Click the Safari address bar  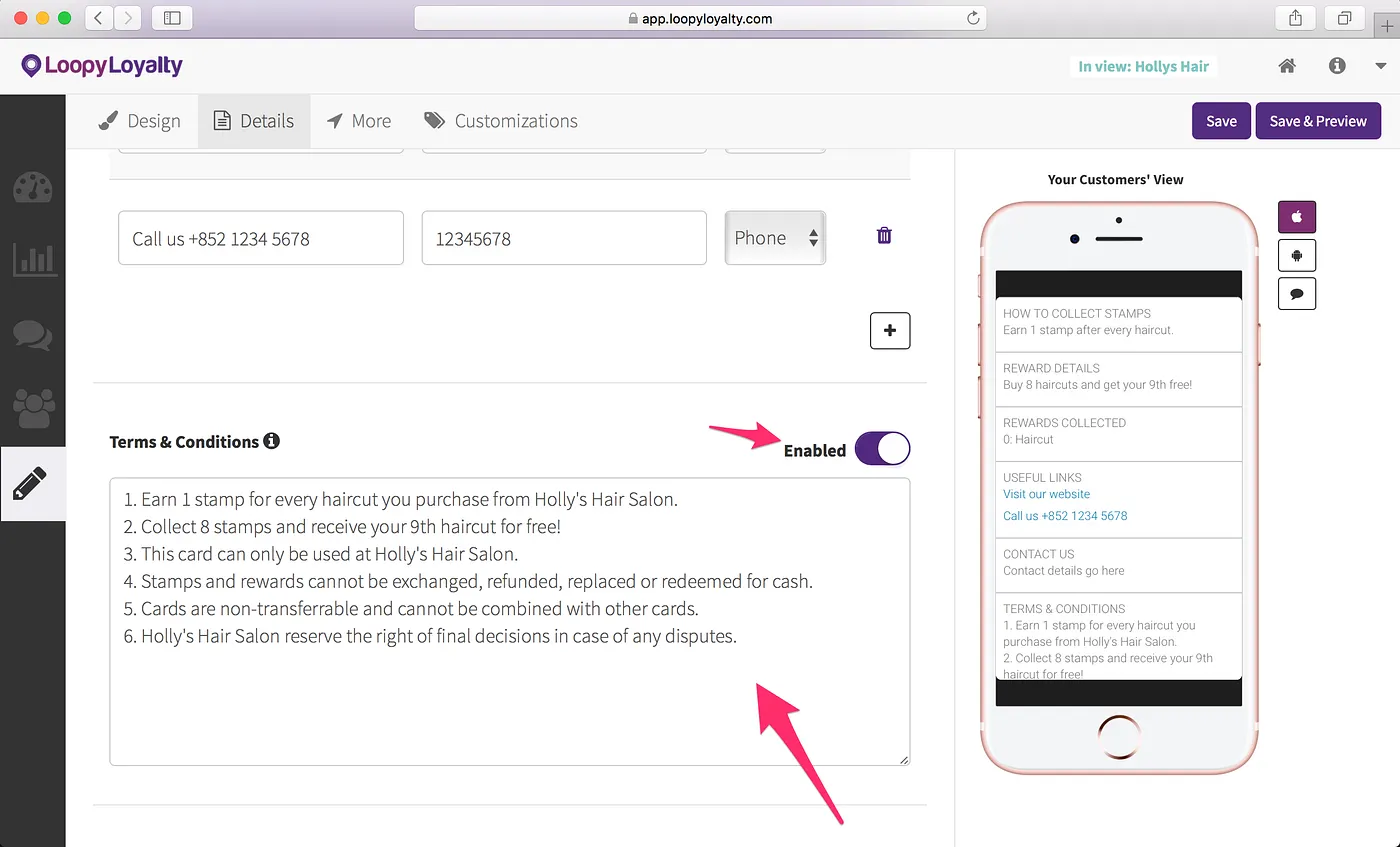(700, 18)
